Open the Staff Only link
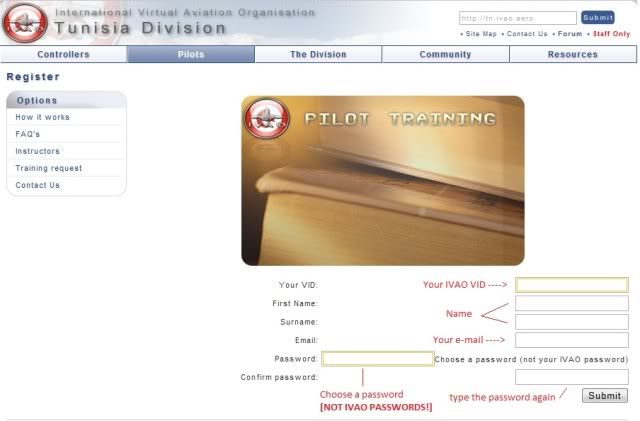 611,34
